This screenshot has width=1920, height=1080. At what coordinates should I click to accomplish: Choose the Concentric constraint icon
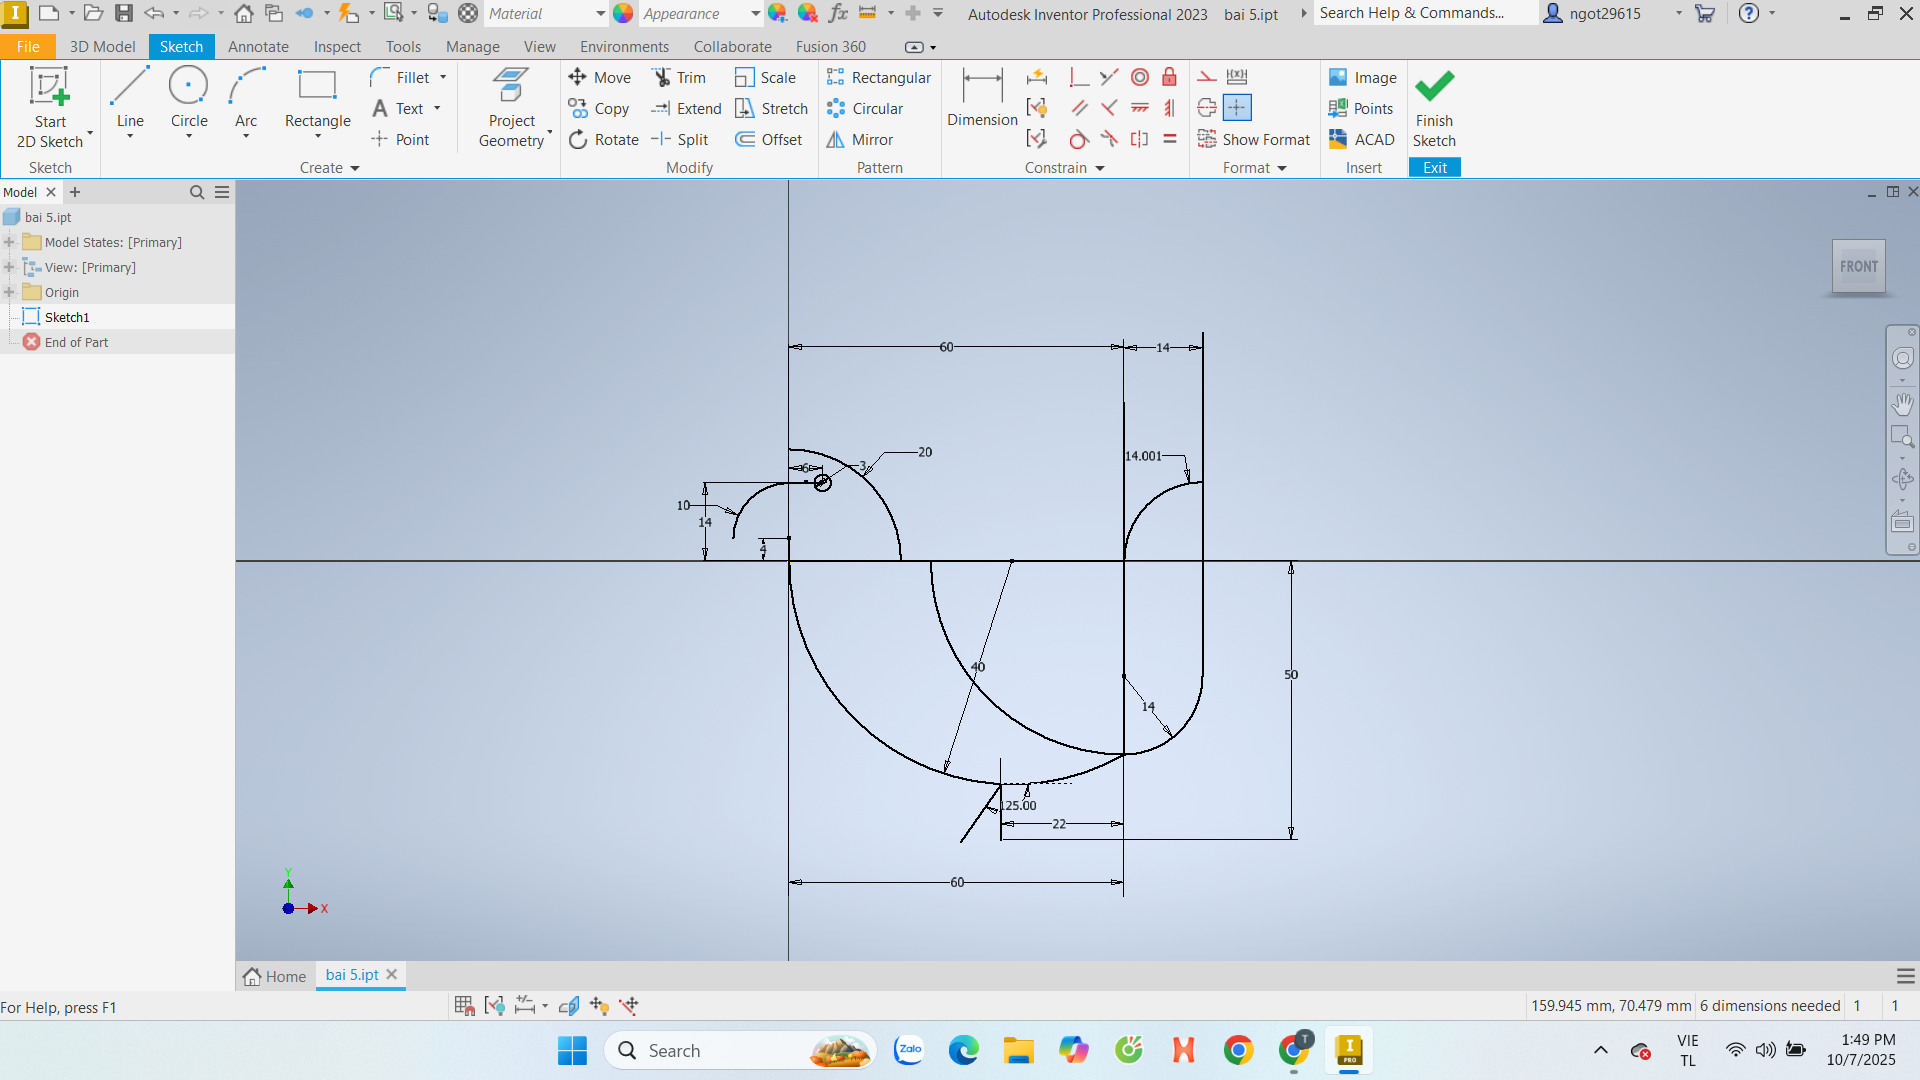(1139, 77)
